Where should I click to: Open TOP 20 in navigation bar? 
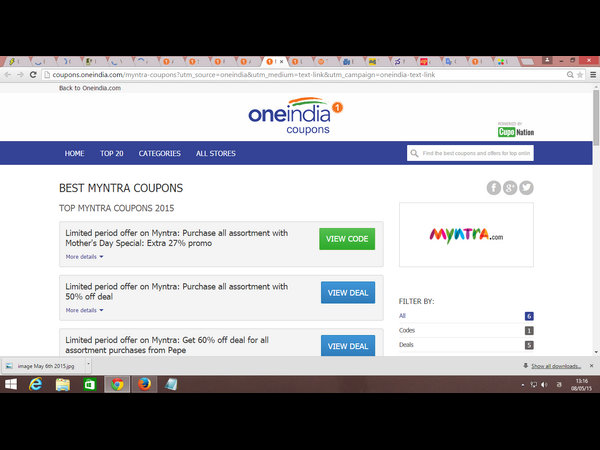tap(112, 153)
